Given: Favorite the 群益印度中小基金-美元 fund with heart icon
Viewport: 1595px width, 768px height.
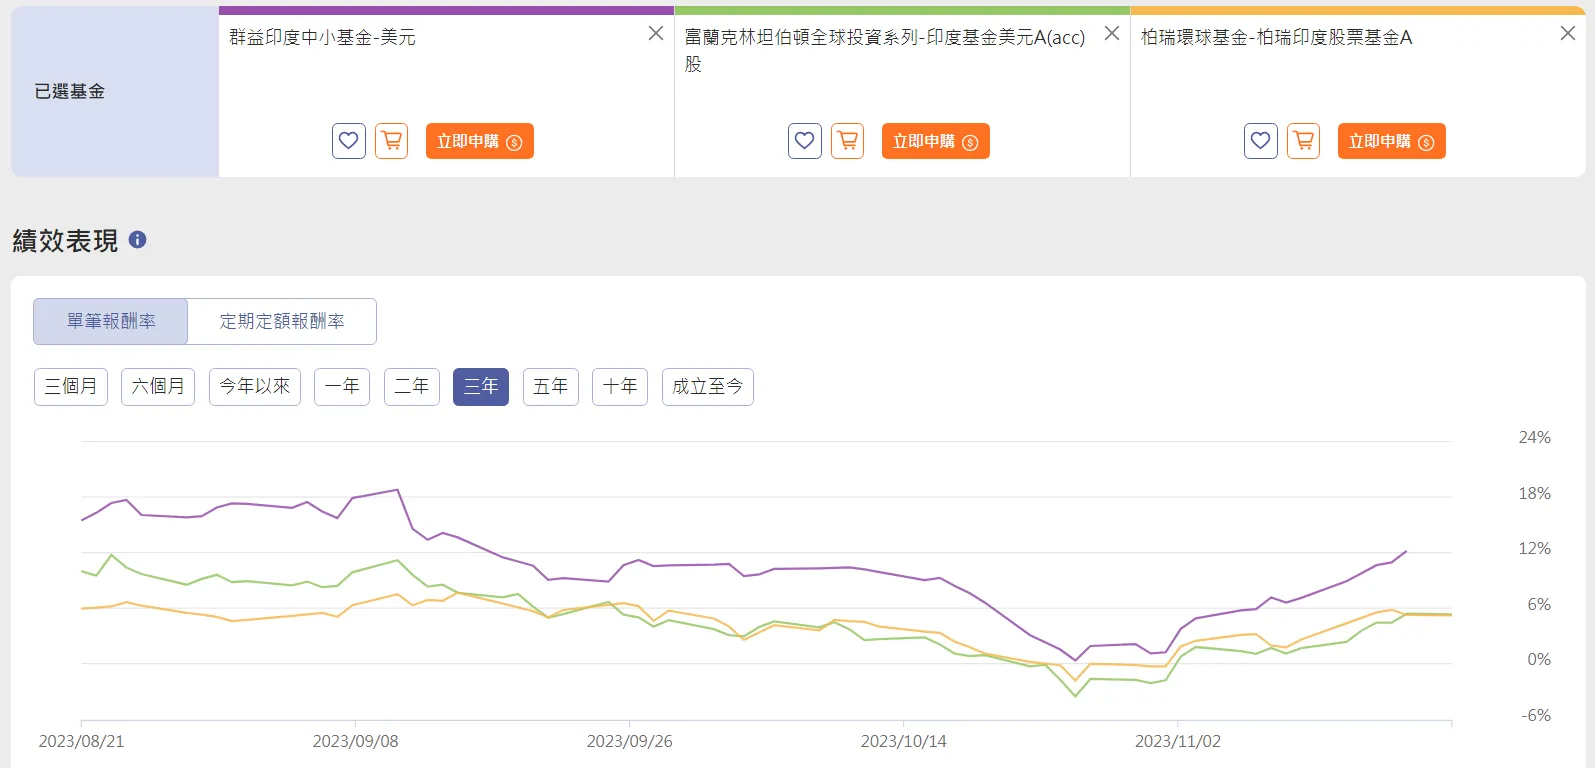Looking at the screenshot, I should click(349, 141).
